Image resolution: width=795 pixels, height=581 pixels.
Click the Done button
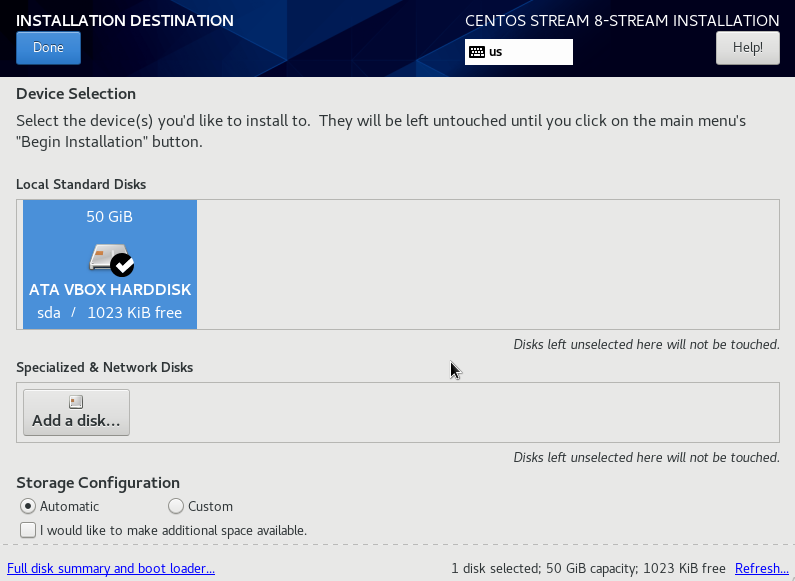(x=48, y=48)
